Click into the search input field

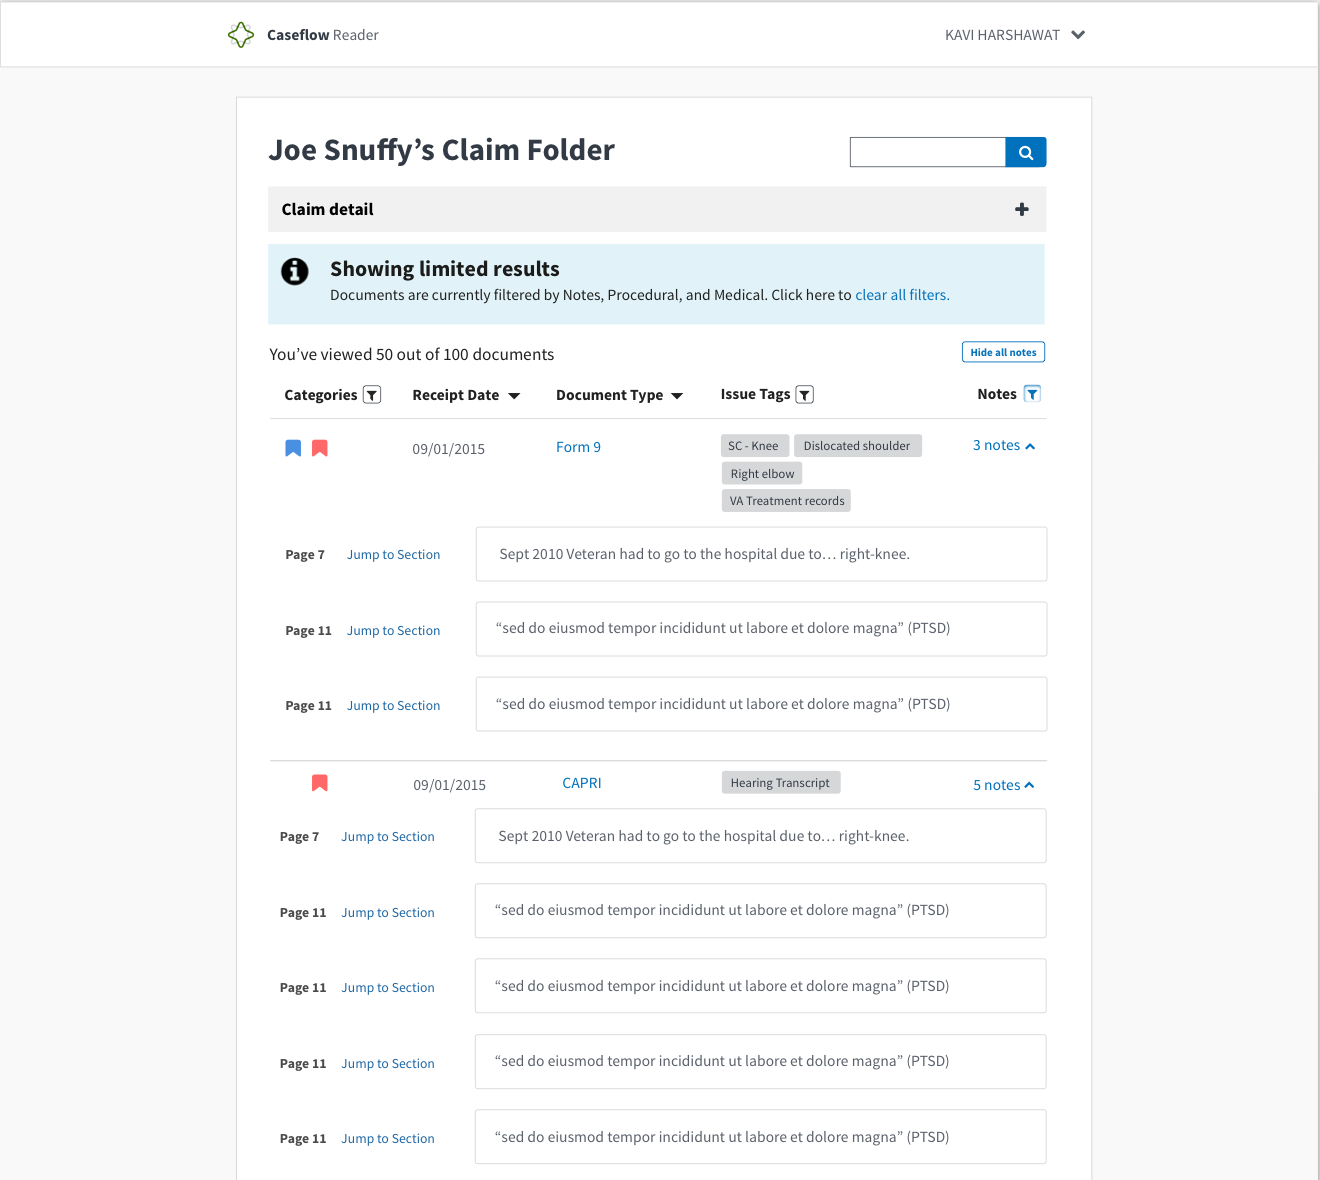(x=928, y=152)
